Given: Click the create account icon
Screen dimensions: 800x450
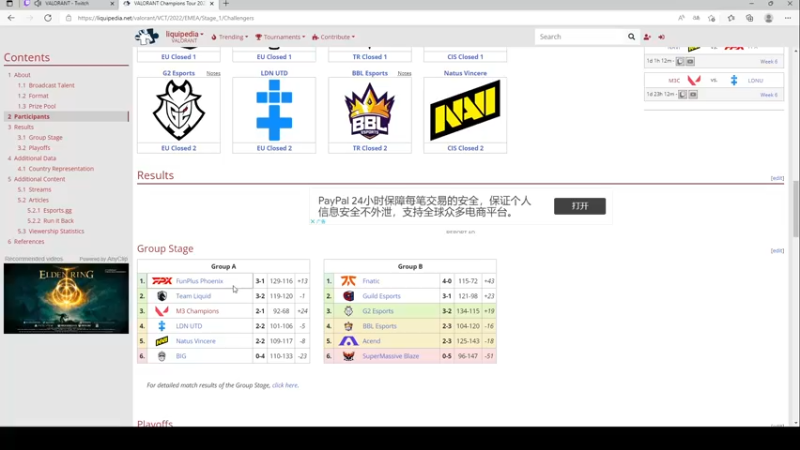Looking at the screenshot, I should point(647,37).
